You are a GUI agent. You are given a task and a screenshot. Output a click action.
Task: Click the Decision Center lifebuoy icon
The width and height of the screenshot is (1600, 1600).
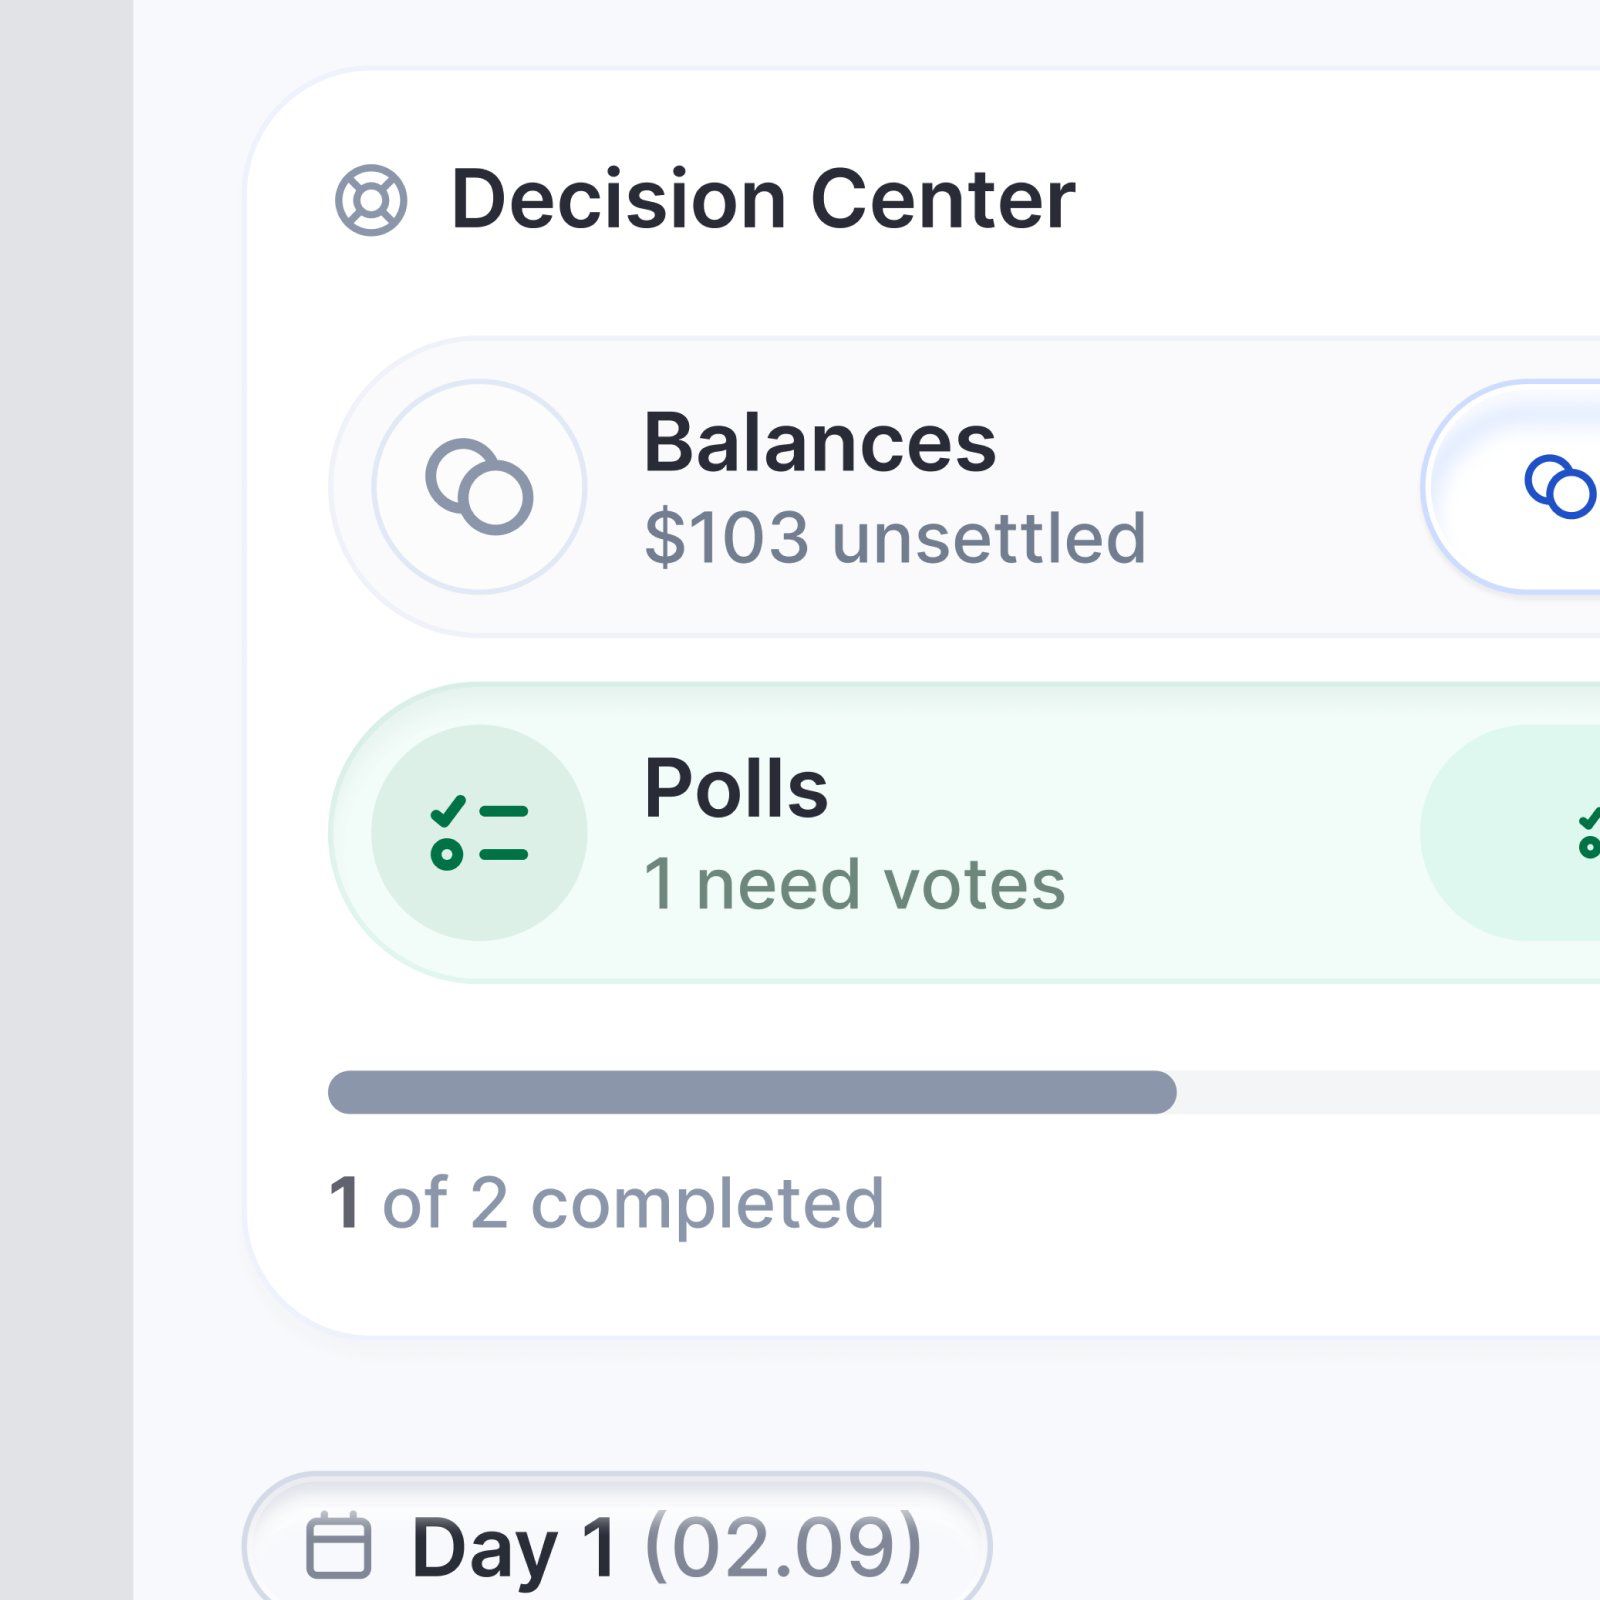(371, 200)
